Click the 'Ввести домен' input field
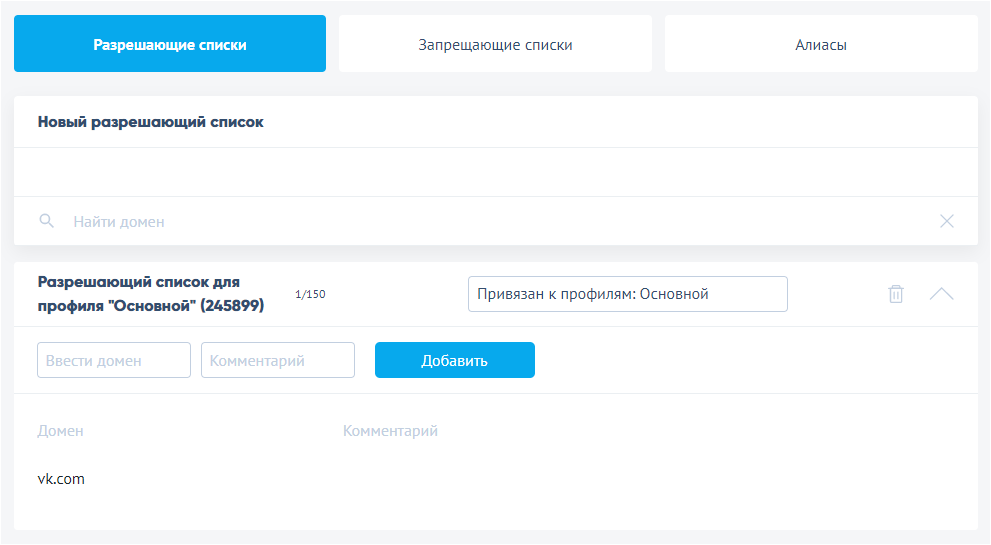Image resolution: width=991 pixels, height=545 pixels. coord(113,360)
